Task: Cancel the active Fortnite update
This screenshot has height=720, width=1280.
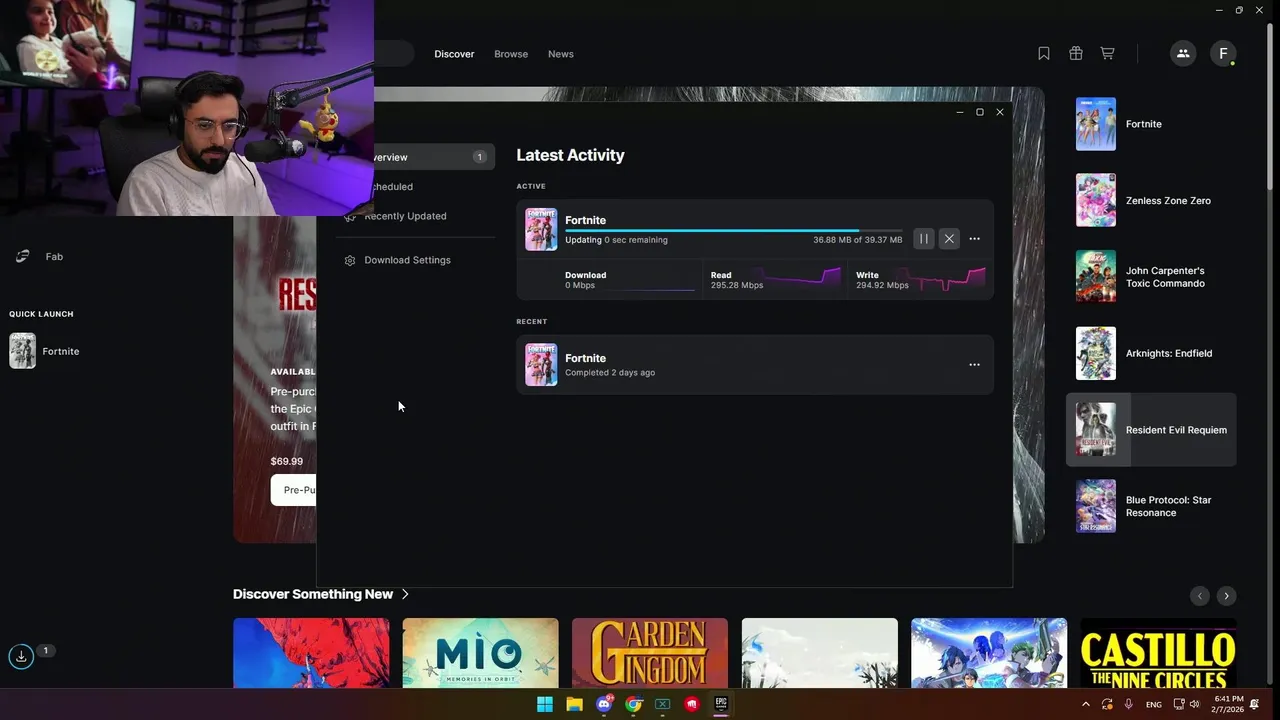Action: pyautogui.click(x=949, y=239)
